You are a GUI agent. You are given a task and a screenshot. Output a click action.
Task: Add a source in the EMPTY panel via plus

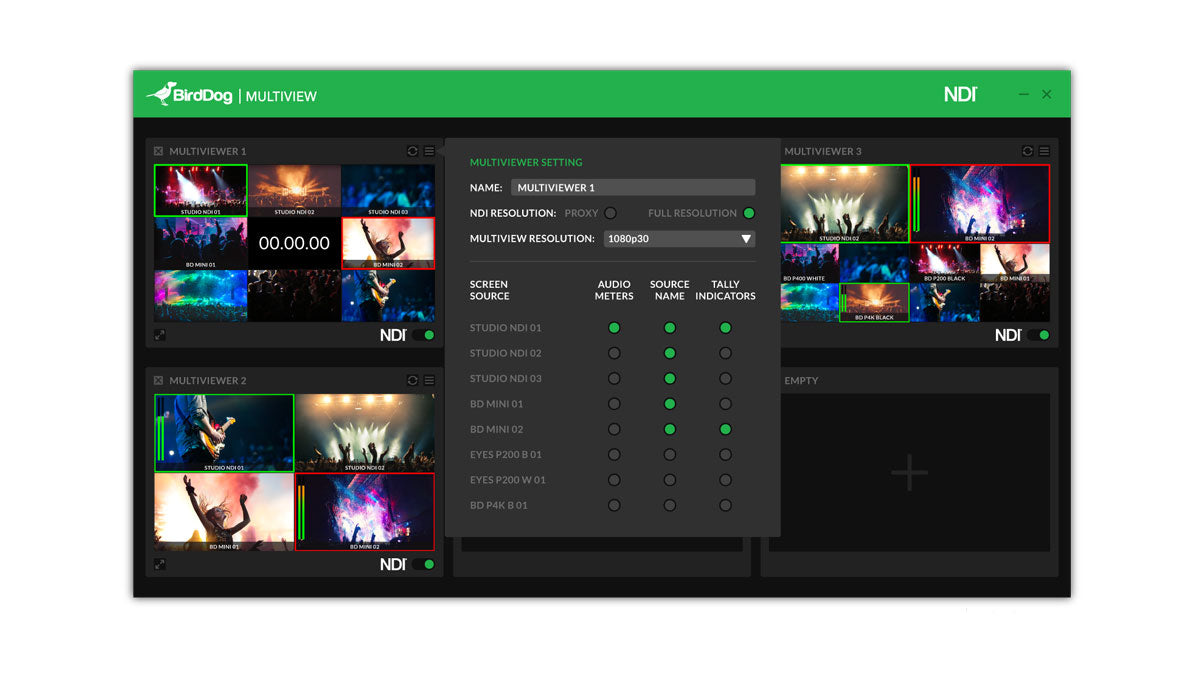coord(909,471)
